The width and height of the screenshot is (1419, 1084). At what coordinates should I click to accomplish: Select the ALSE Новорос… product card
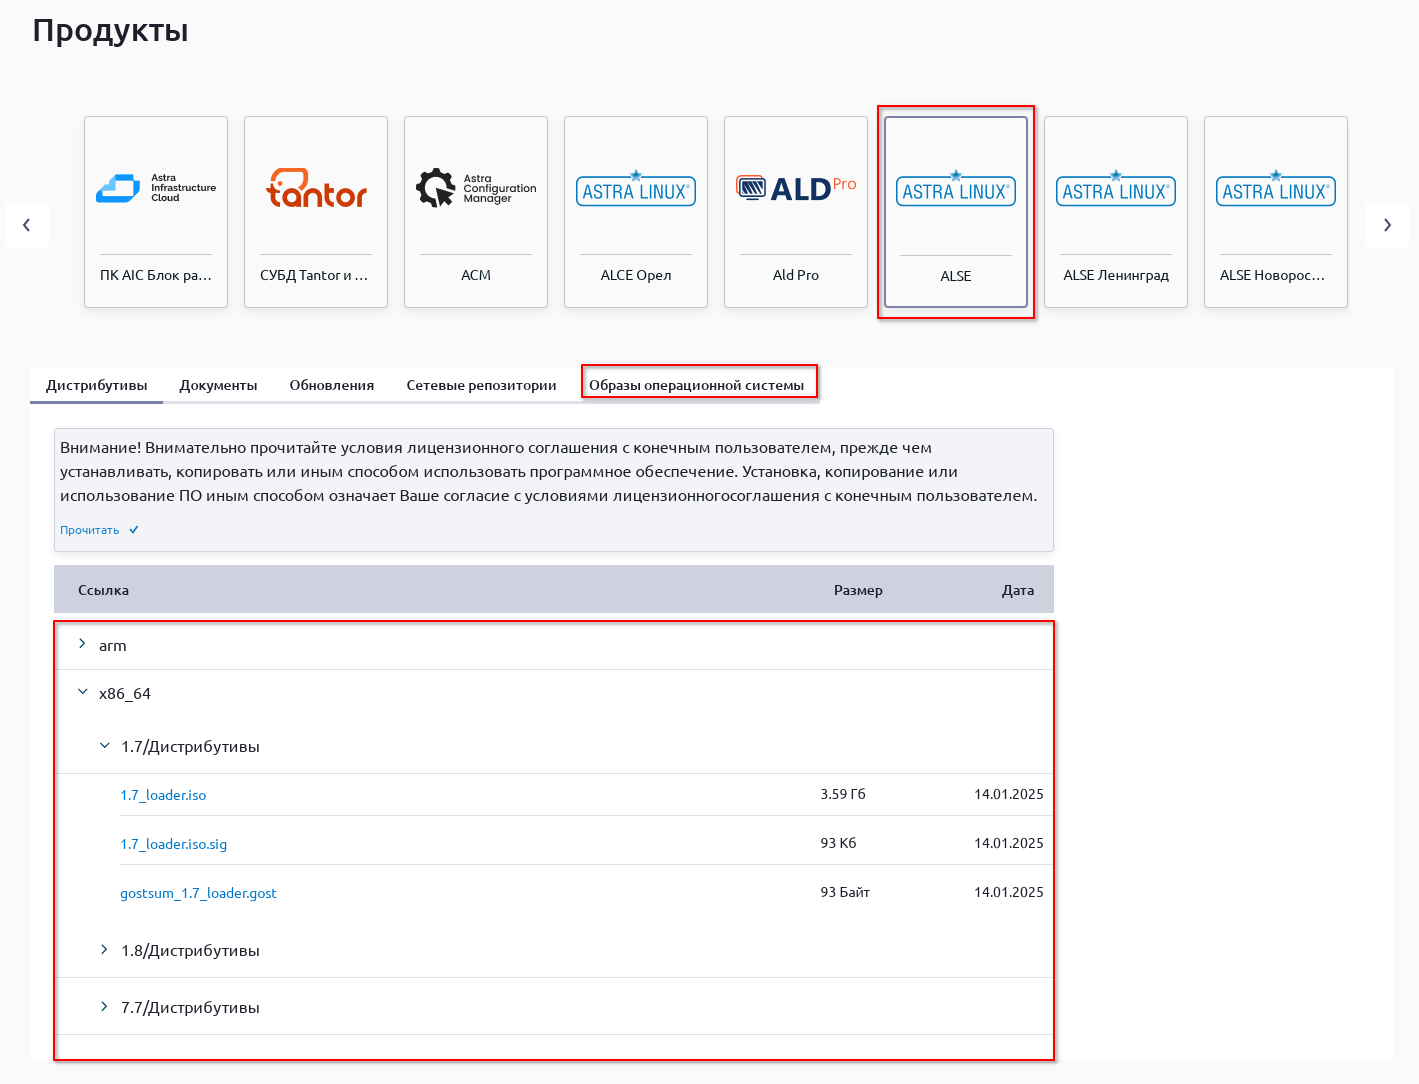(x=1276, y=212)
